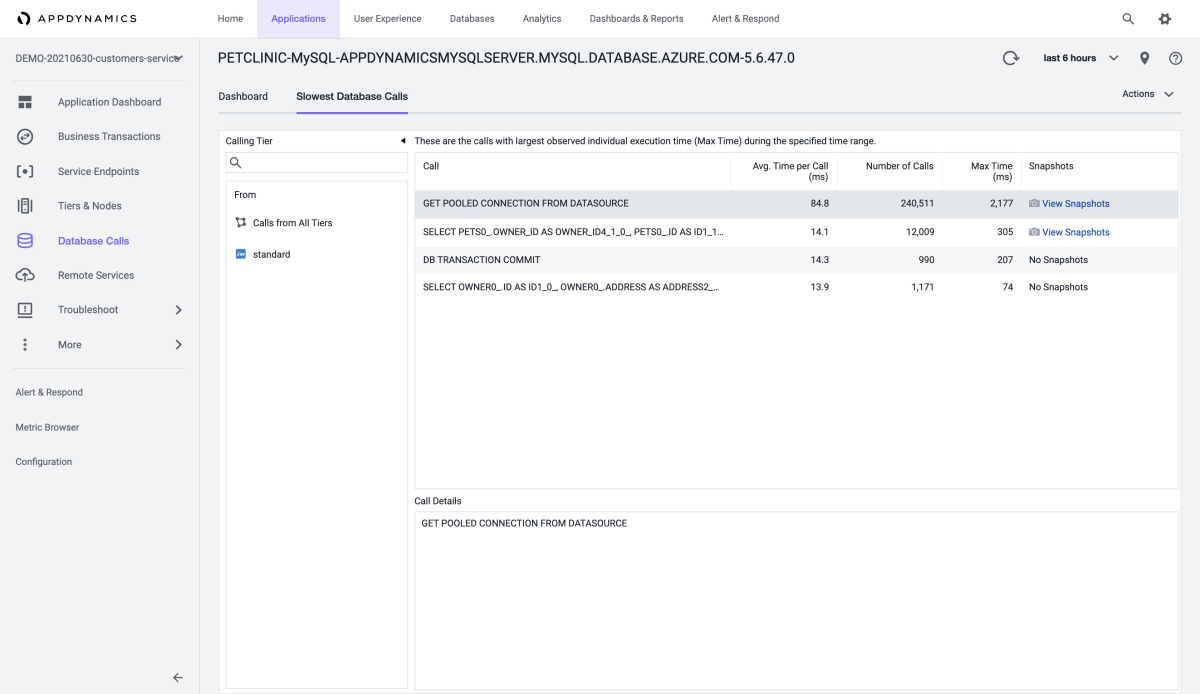Open the global search magnifier icon
This screenshot has height=694, width=1200.
1128,19
